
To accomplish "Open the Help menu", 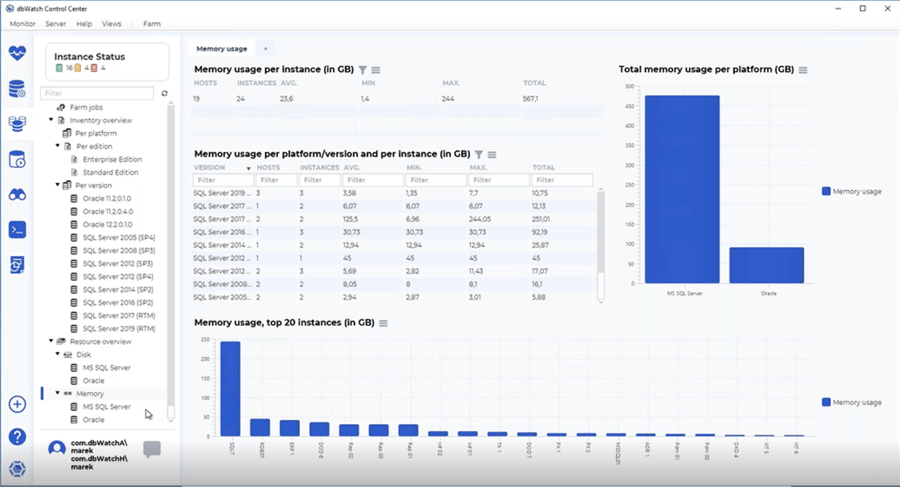I will click(84, 24).
